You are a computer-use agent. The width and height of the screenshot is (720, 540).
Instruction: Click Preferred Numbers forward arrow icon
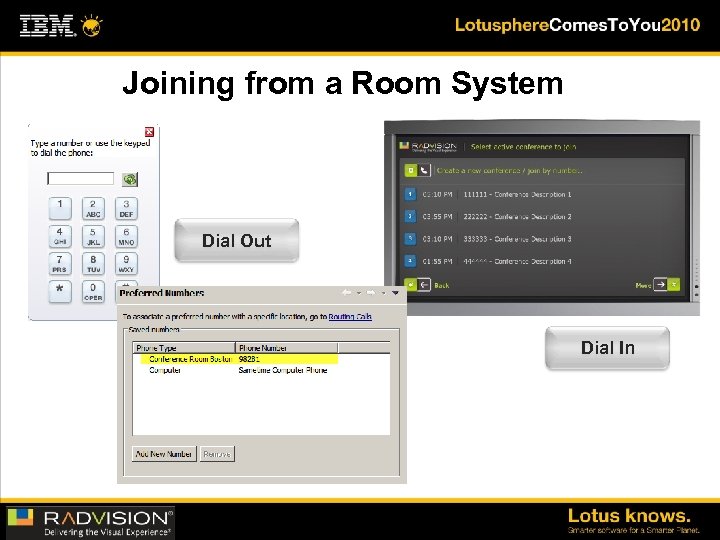pos(371,292)
